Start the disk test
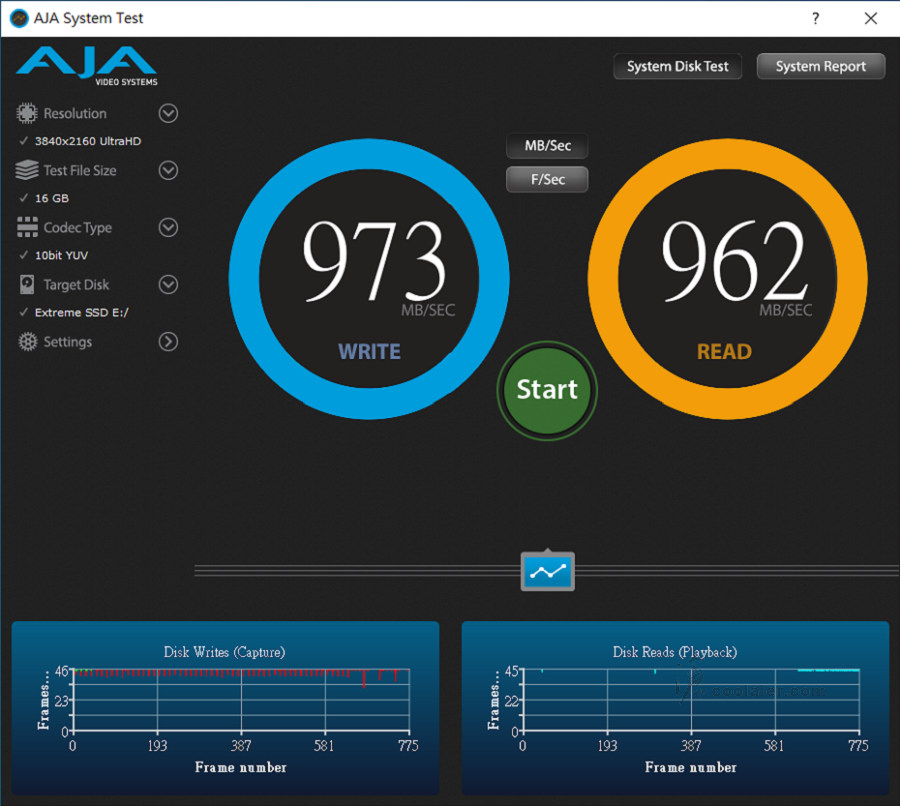 coord(547,390)
